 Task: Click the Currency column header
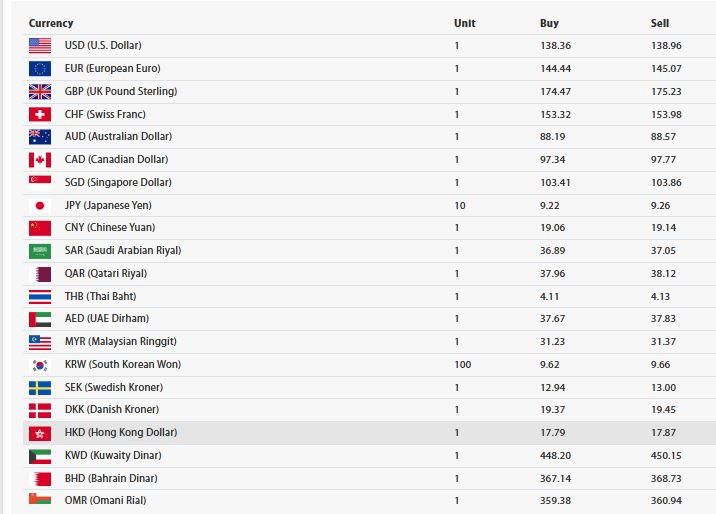51,23
